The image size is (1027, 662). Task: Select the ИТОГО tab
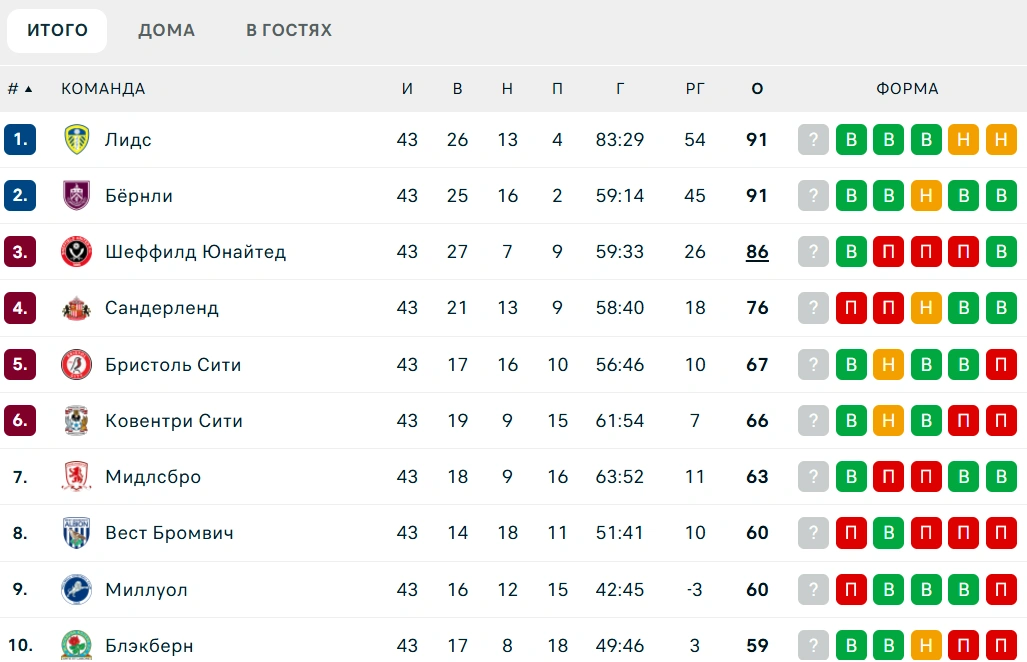click(x=57, y=30)
